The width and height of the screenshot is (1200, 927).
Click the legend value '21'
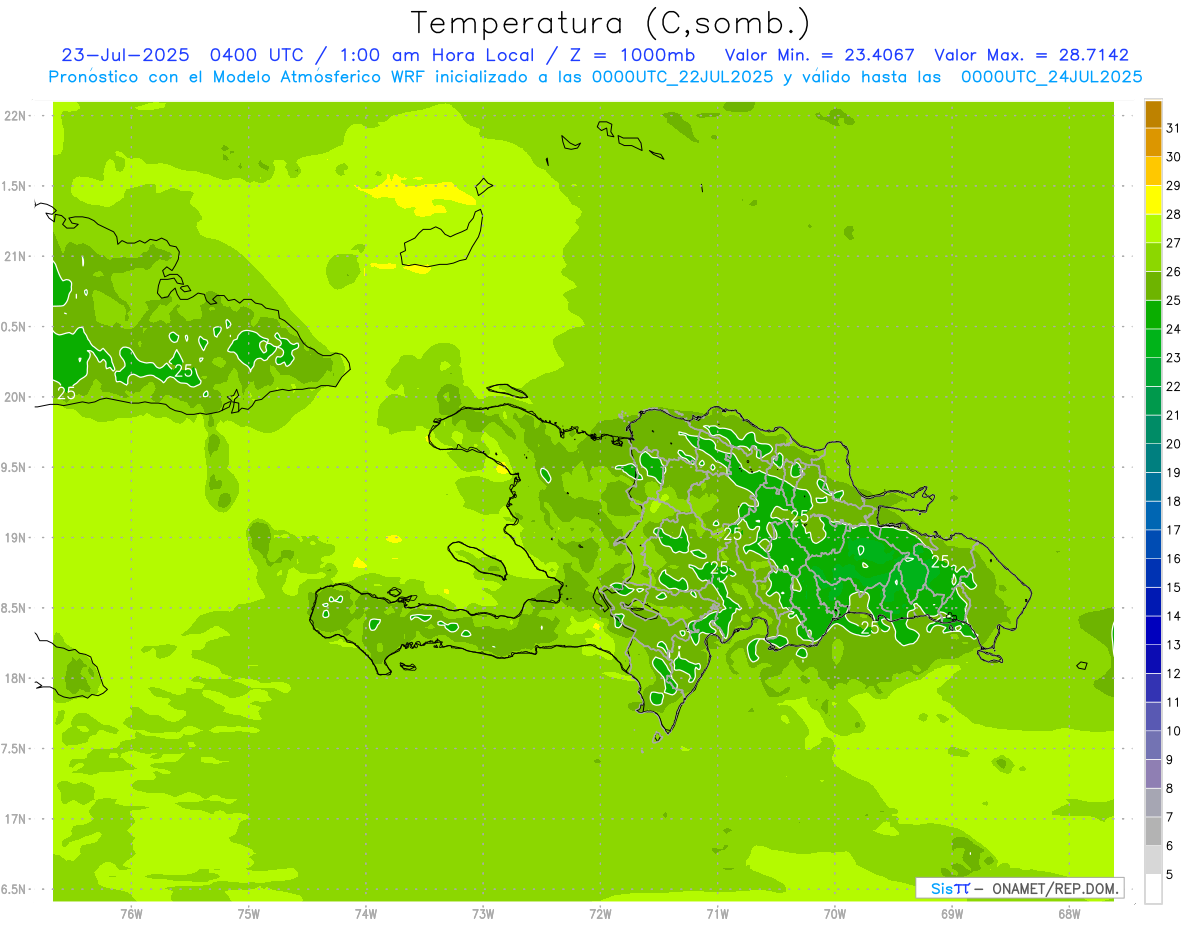click(1174, 415)
